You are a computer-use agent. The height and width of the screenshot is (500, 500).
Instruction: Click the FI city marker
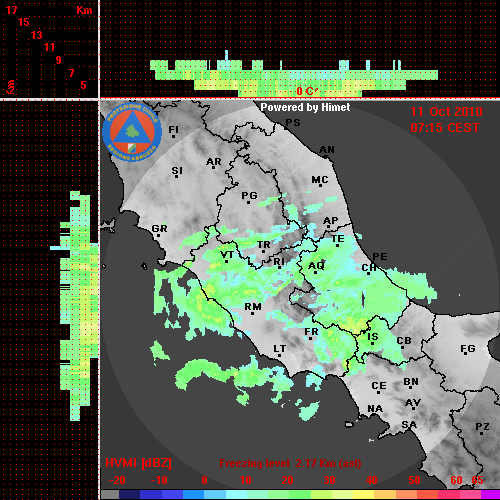pos(173,130)
